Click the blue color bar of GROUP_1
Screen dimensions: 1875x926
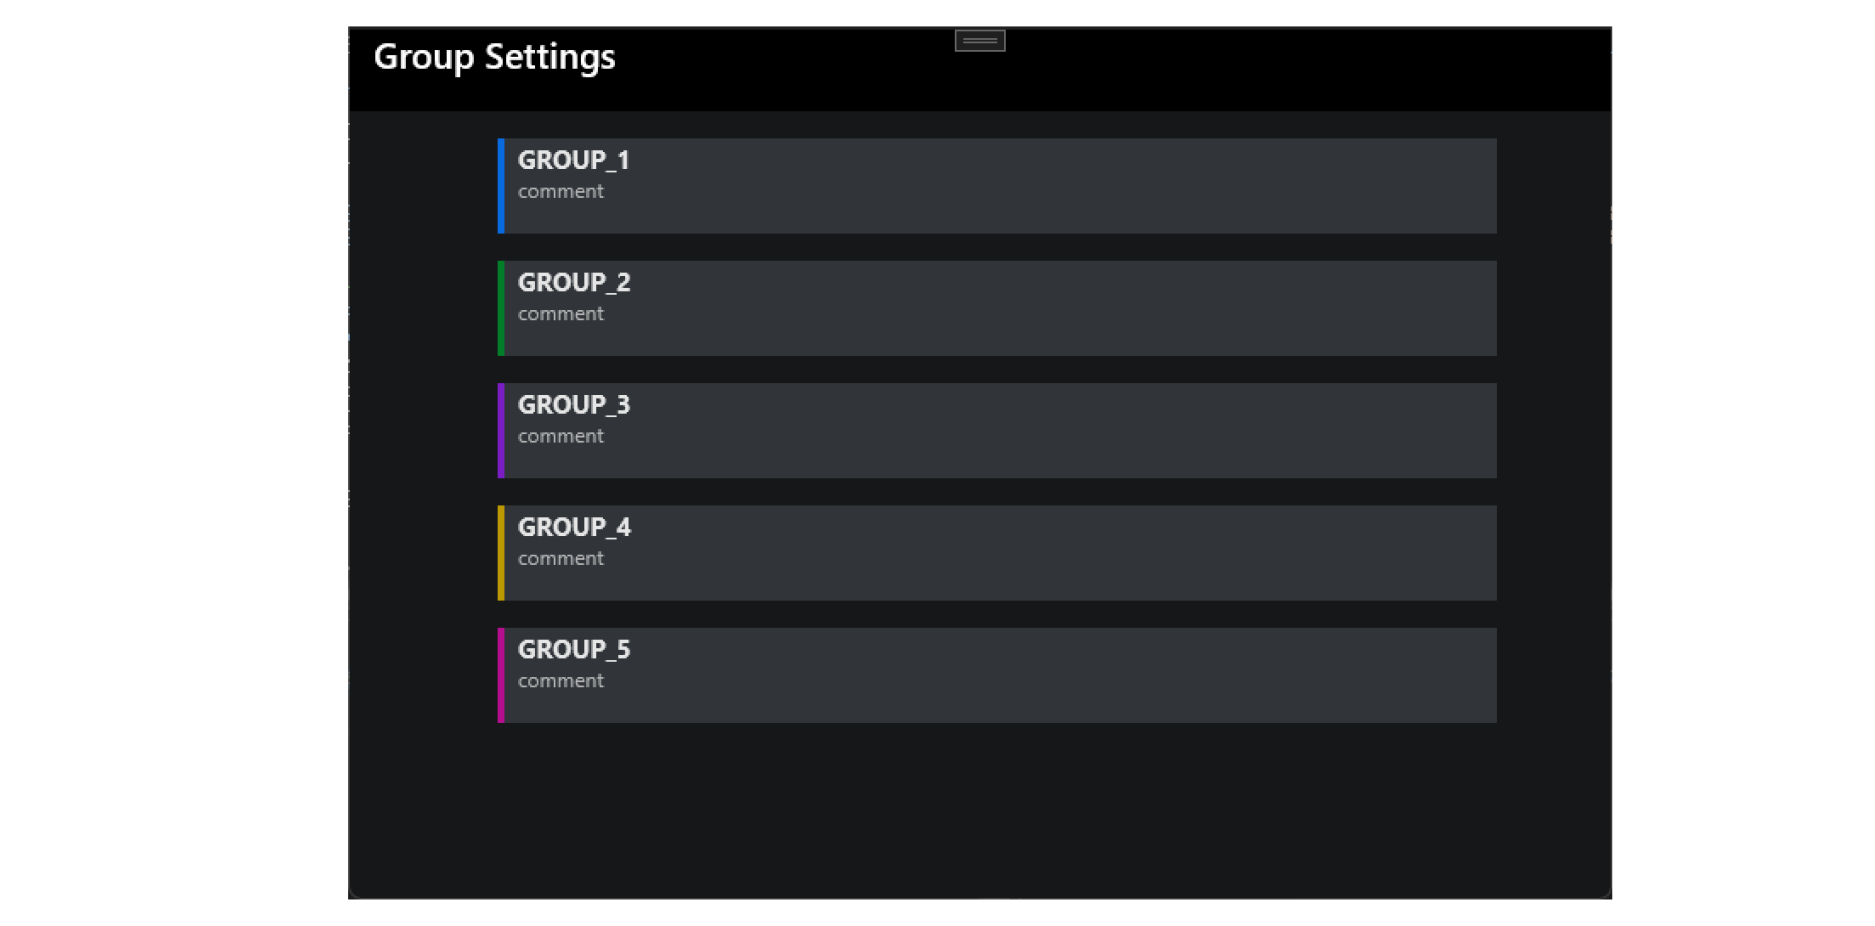tap(501, 186)
